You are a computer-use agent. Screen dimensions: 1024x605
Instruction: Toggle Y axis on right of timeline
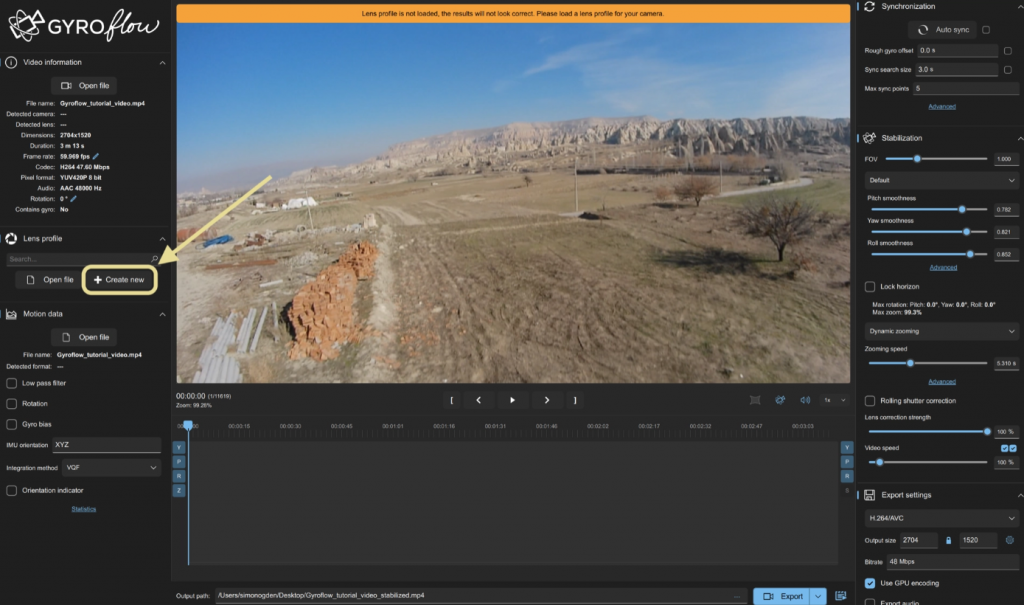[x=847, y=448]
